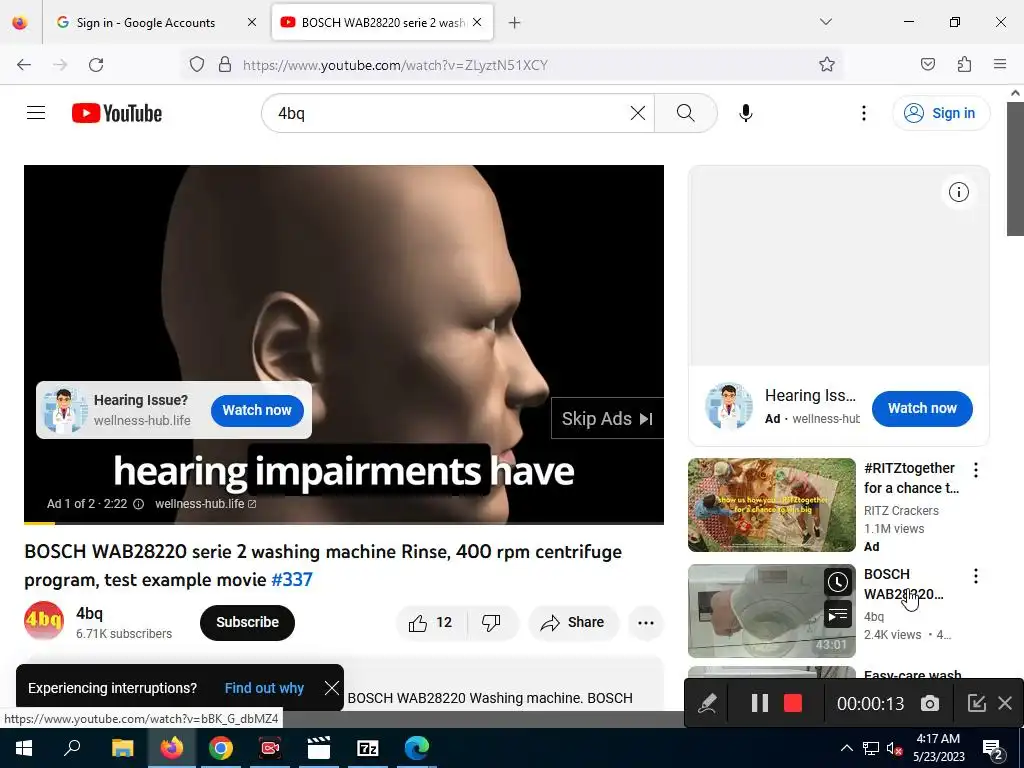Open recorder annotation pen tool
1024x768 pixels.
tap(707, 703)
